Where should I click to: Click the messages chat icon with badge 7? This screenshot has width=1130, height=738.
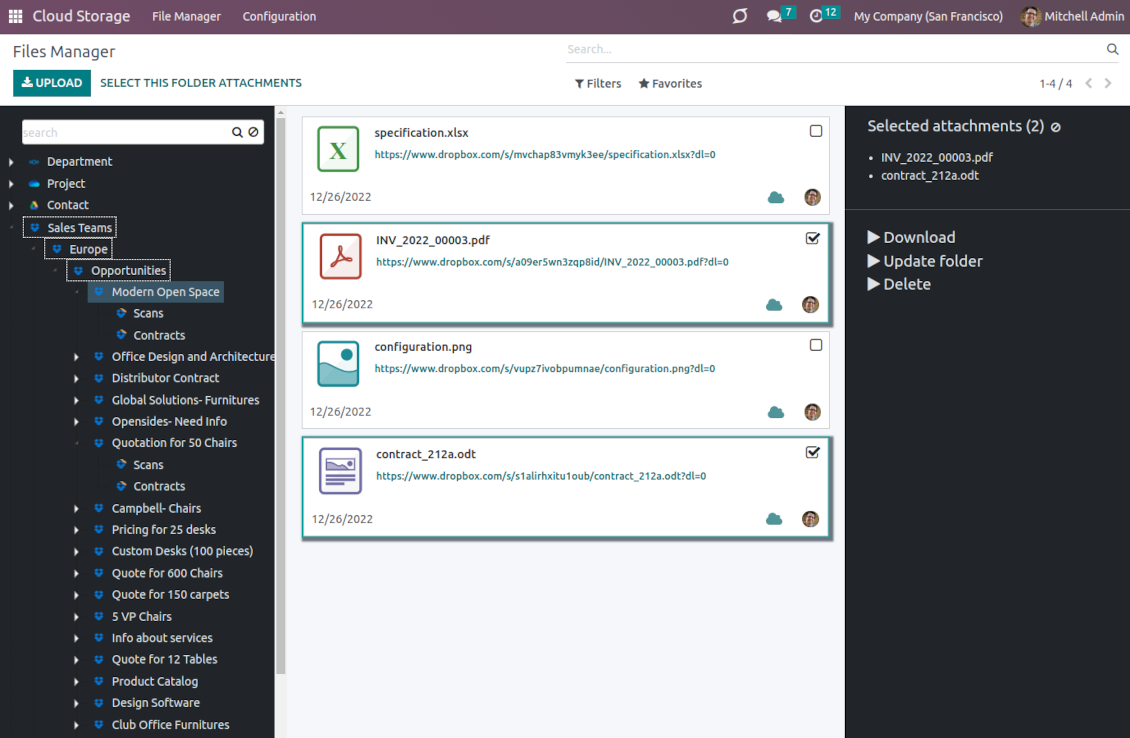tap(774, 16)
